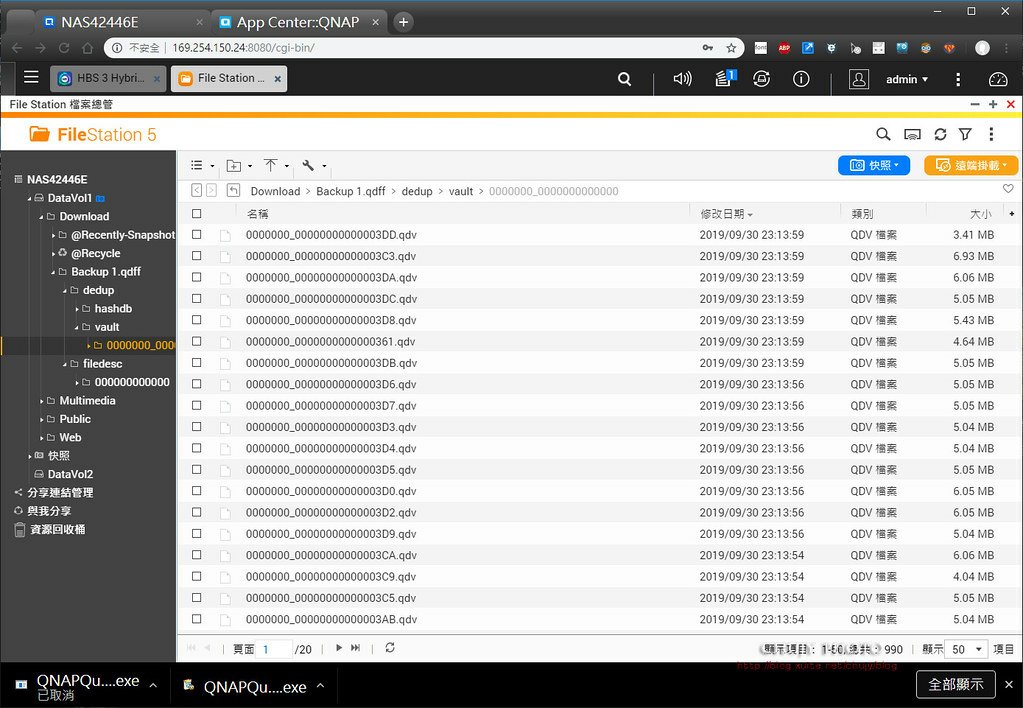Open background tasks icon with badge

point(724,78)
